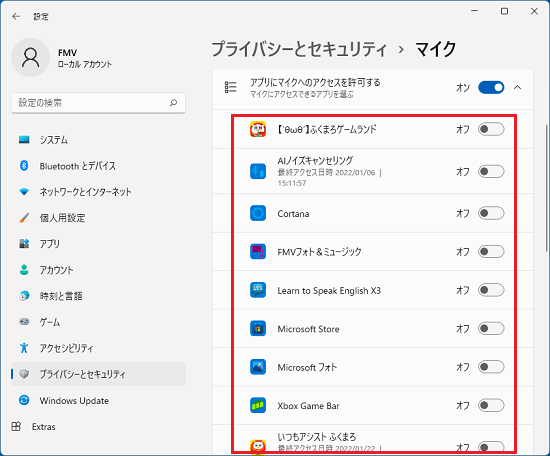The image size is (550, 456).
Task: Toggle Cortana microphone access on
Action: tap(491, 213)
